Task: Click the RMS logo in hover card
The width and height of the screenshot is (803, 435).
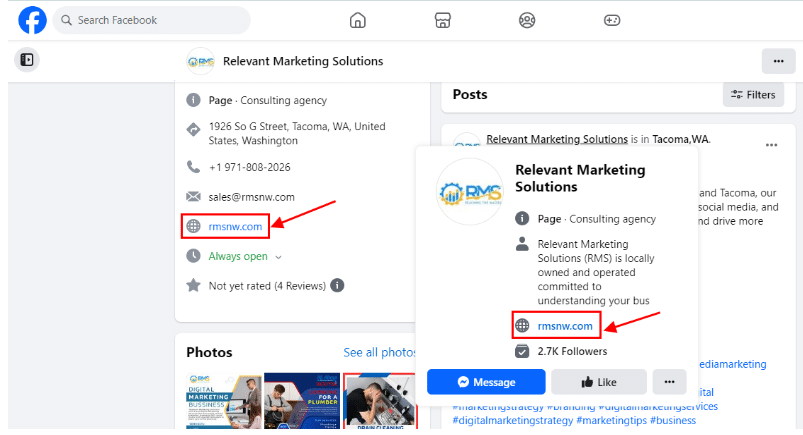Action: (470, 192)
